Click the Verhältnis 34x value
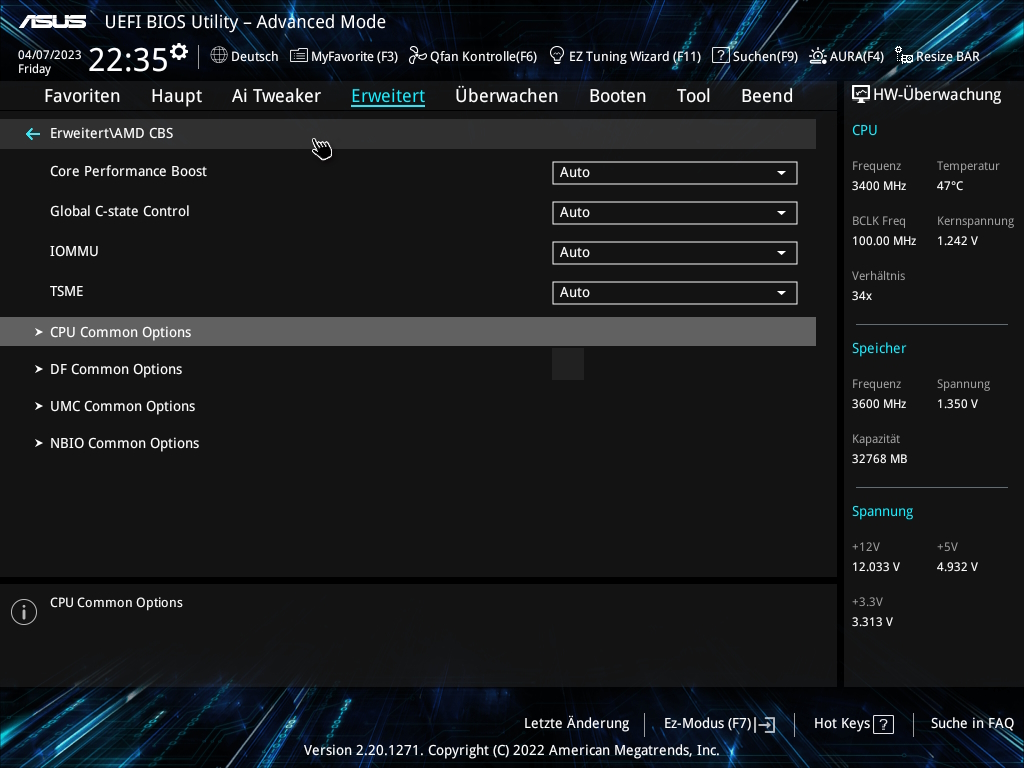 [861, 296]
